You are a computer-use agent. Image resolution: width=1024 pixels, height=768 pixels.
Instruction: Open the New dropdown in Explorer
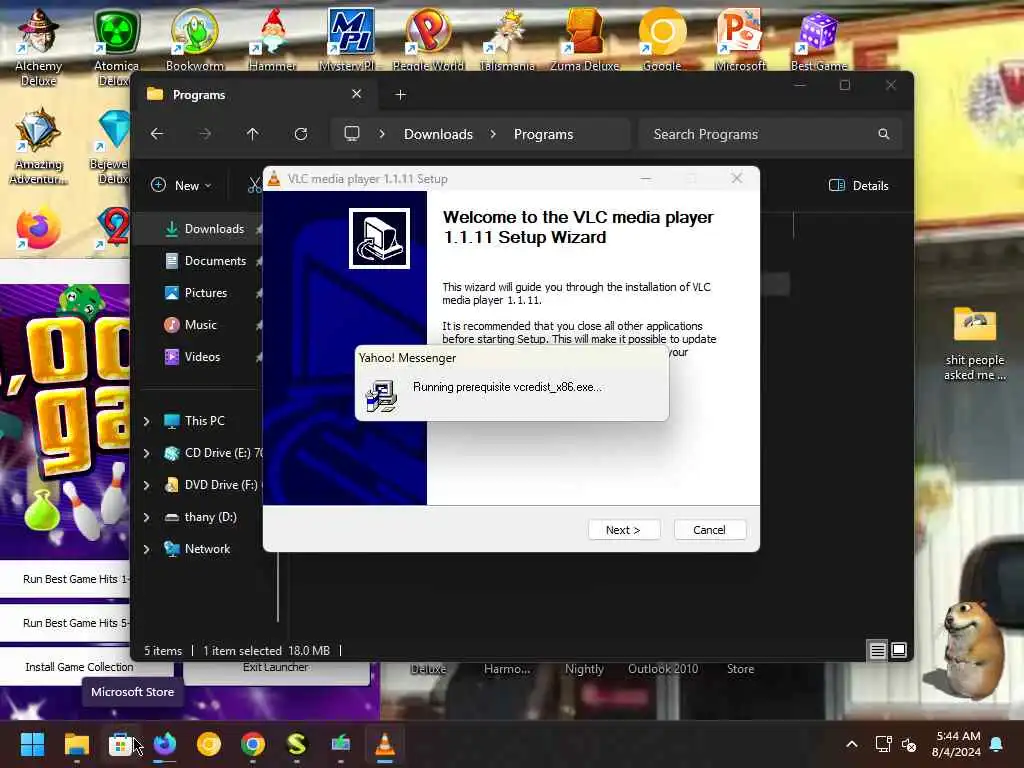(x=182, y=185)
